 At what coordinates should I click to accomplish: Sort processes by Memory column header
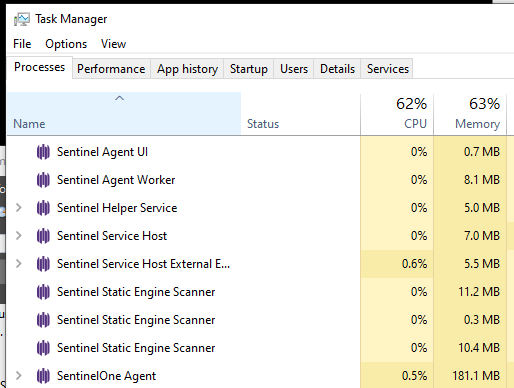(470, 114)
